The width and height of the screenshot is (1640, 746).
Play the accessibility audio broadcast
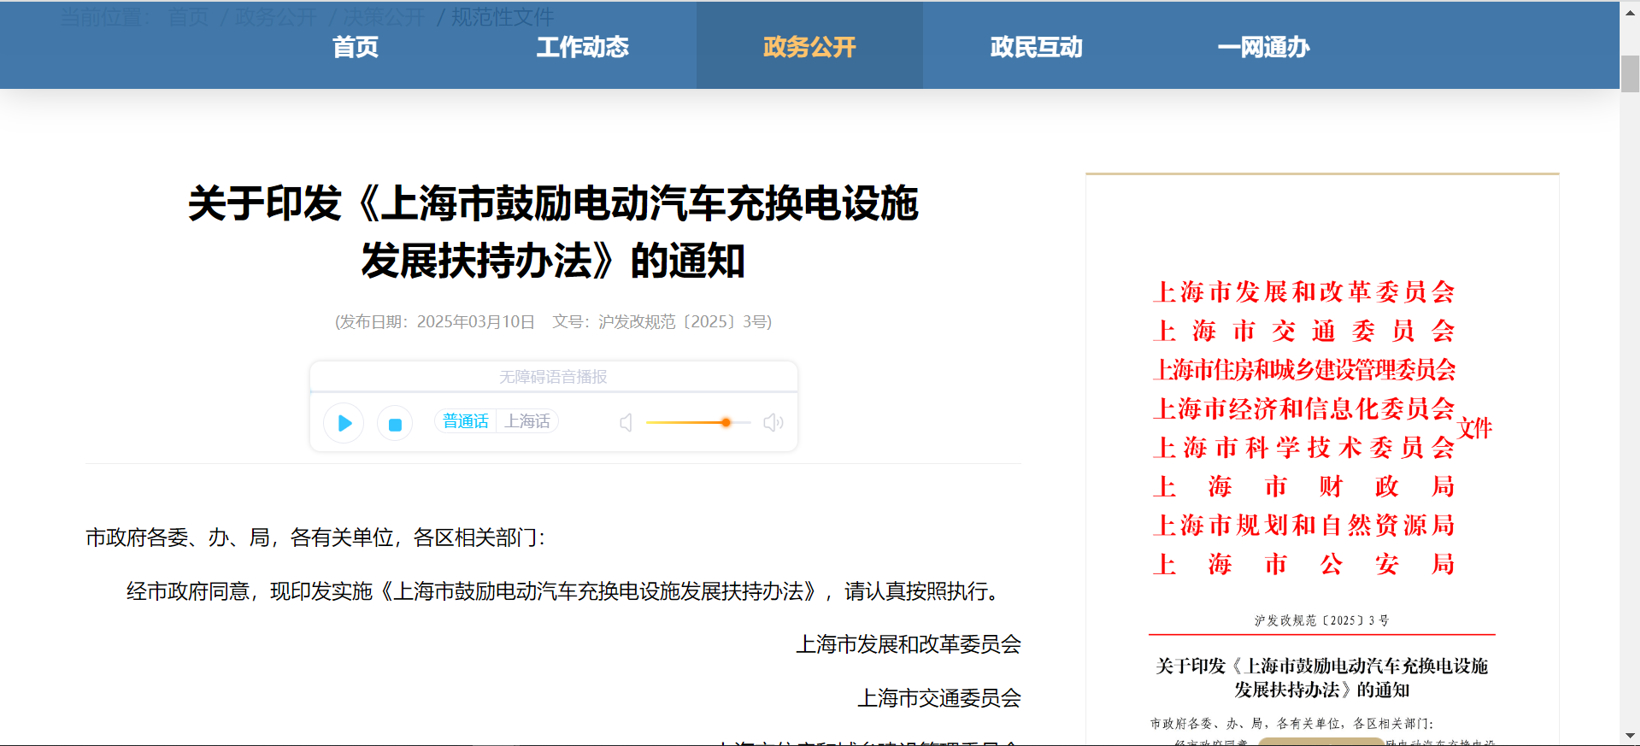[x=344, y=423]
